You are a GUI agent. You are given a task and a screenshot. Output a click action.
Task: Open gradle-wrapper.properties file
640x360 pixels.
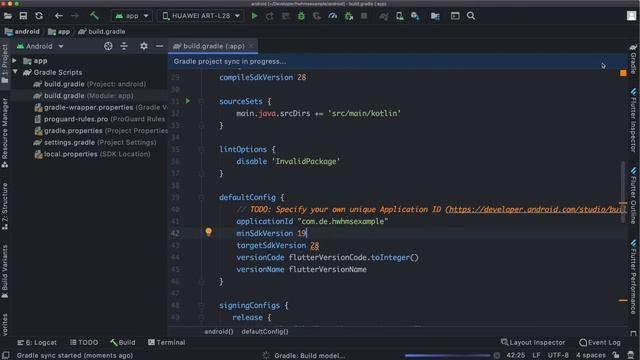pos(100,107)
